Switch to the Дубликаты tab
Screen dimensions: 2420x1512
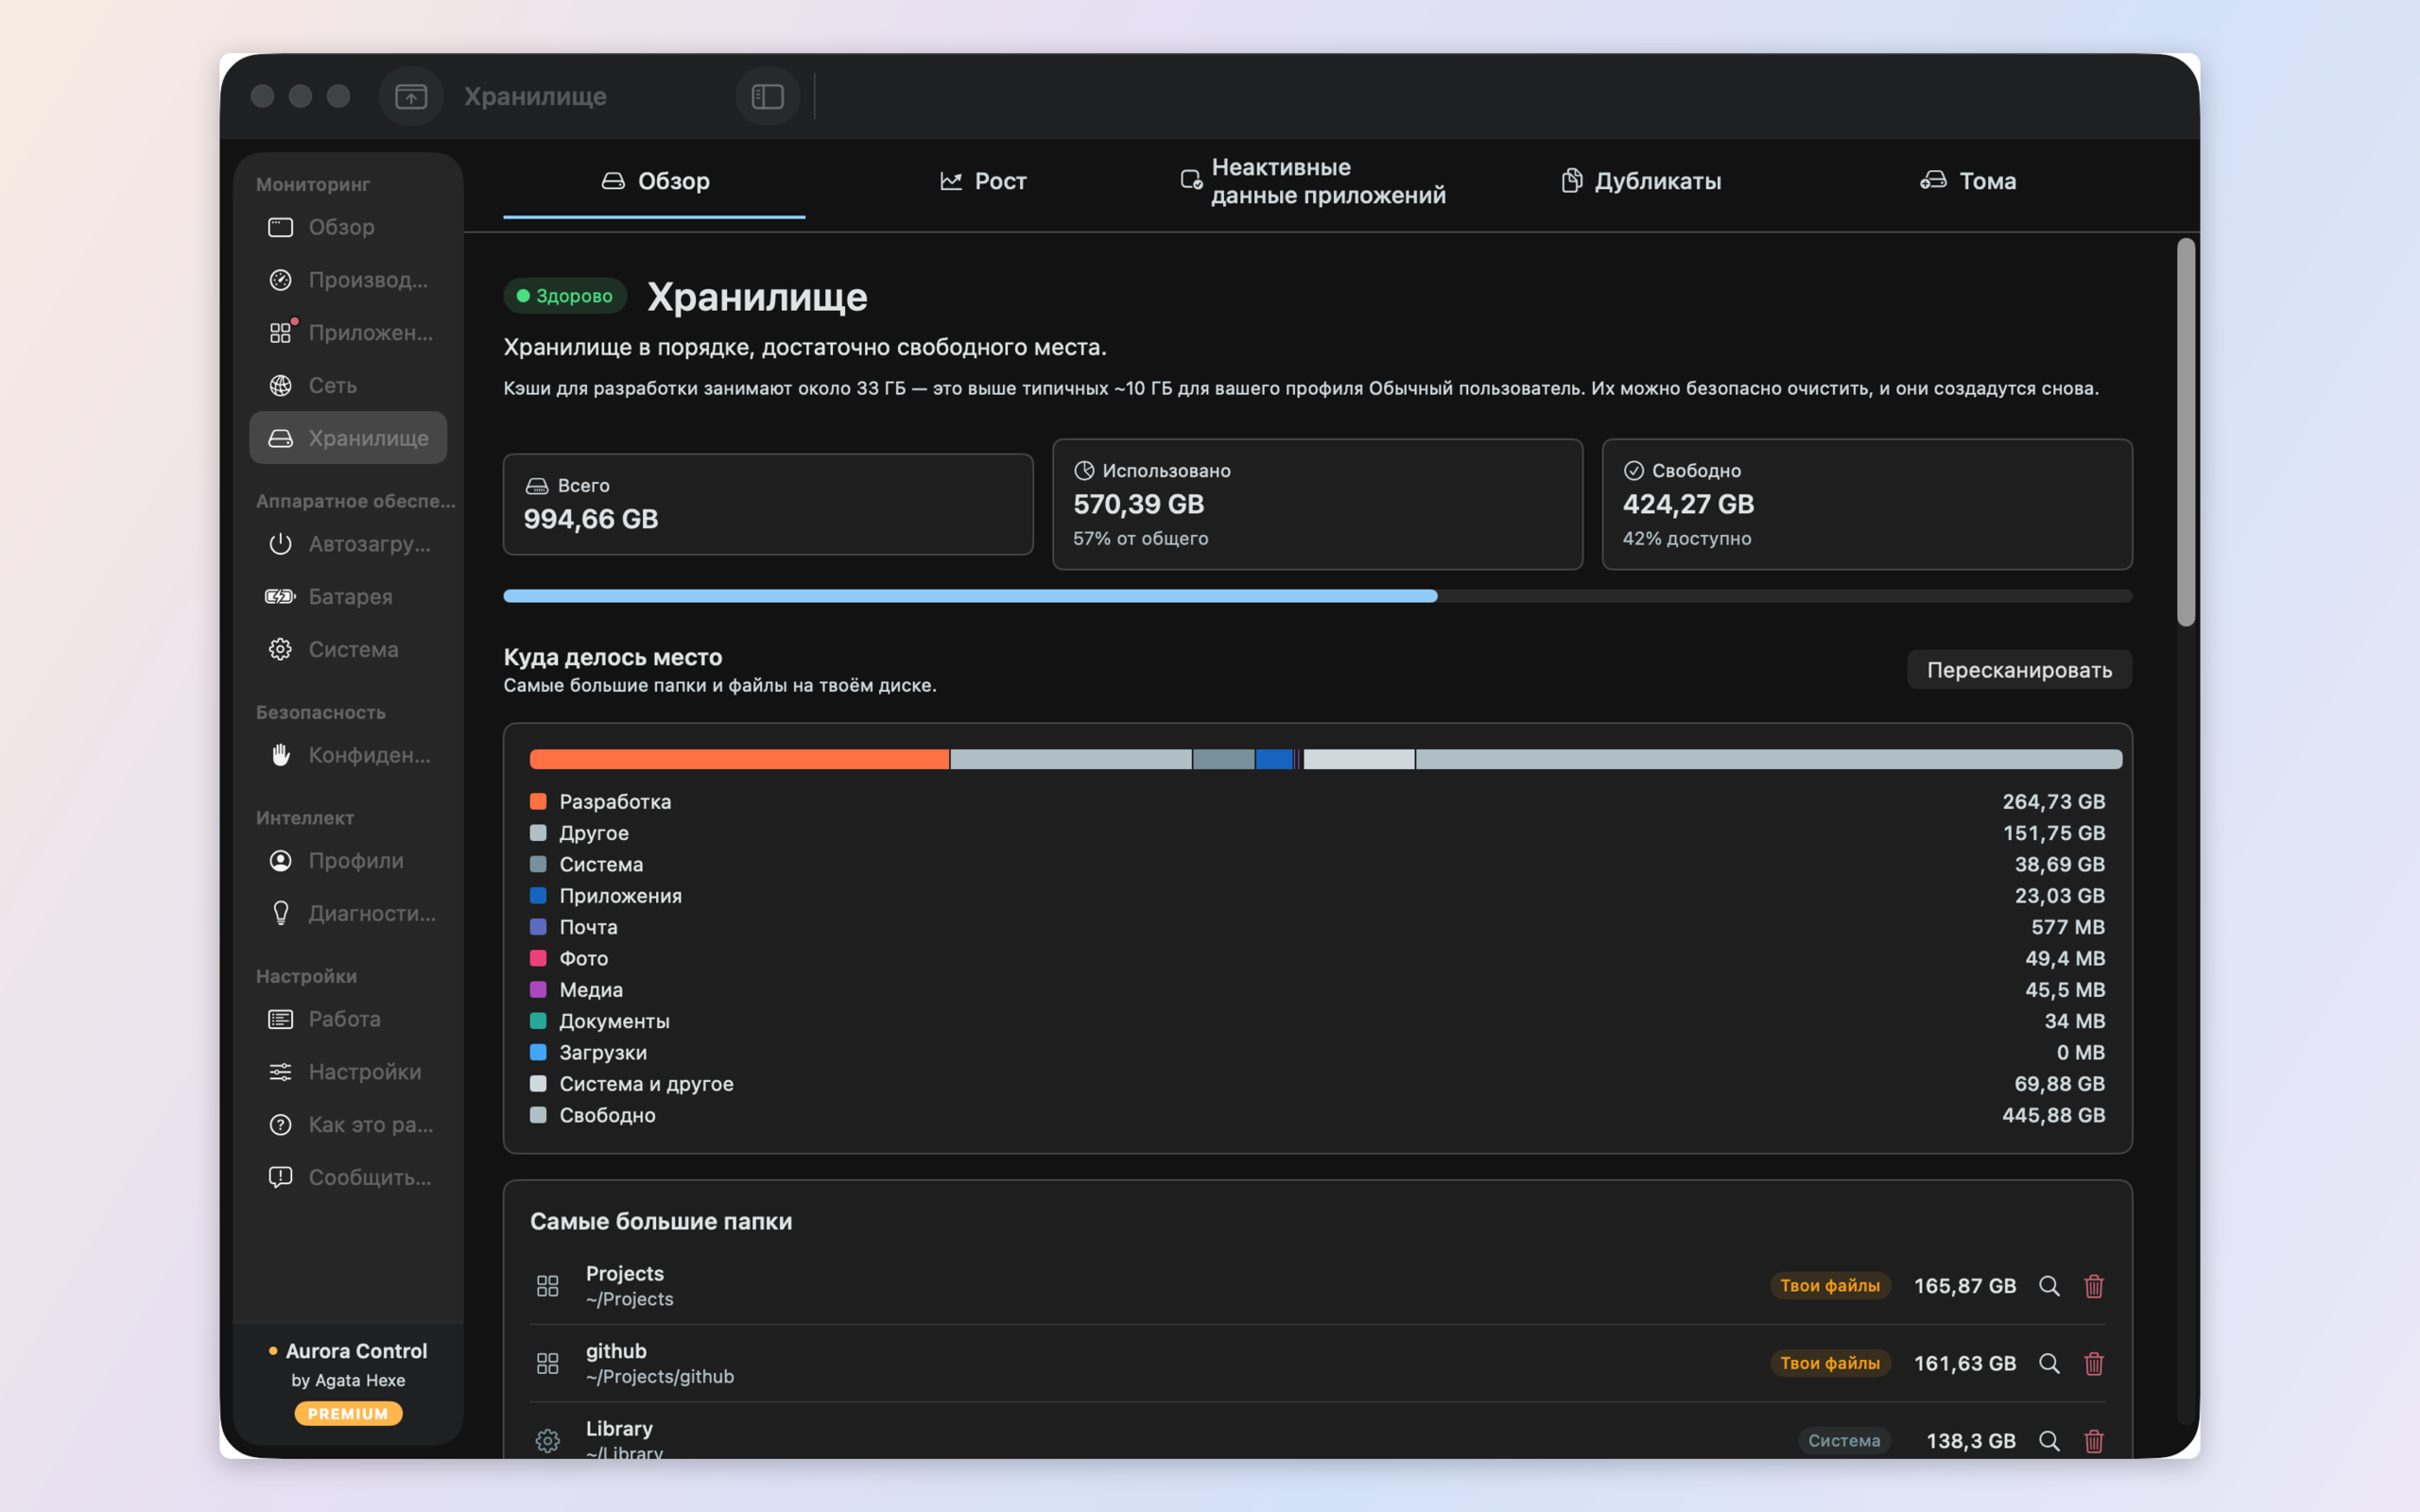click(x=1641, y=181)
